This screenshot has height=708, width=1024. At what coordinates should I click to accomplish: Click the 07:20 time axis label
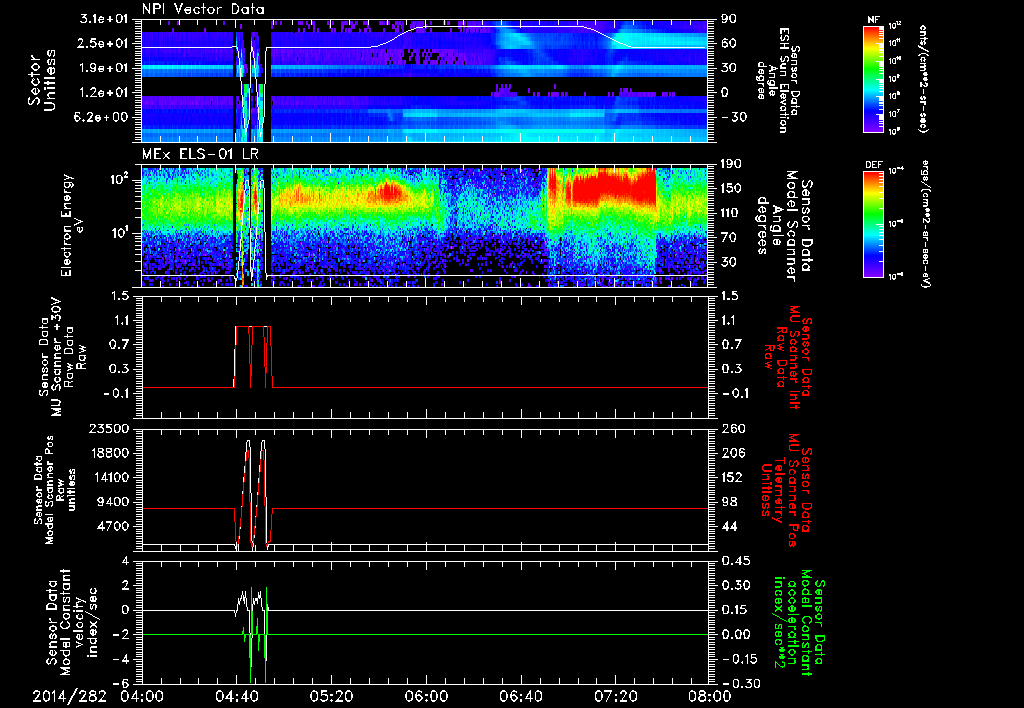click(x=615, y=696)
